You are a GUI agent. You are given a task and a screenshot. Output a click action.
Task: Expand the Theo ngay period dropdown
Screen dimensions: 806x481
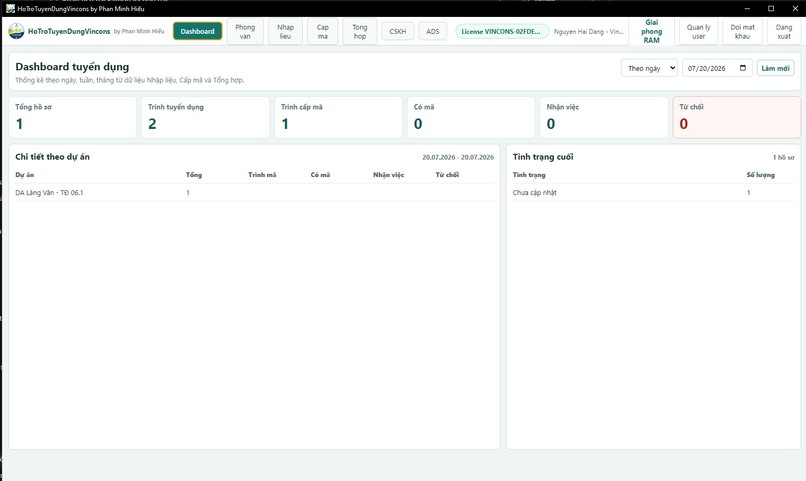649,68
